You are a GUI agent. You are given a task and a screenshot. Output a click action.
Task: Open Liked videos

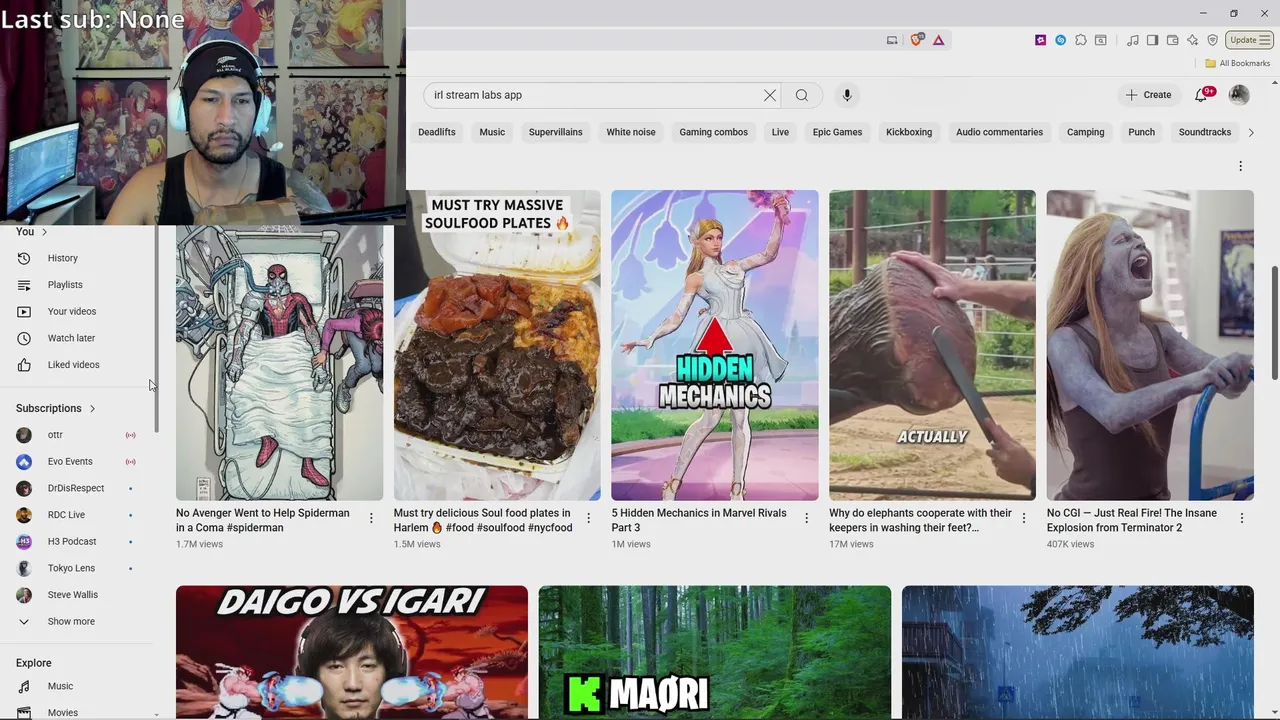78,365
